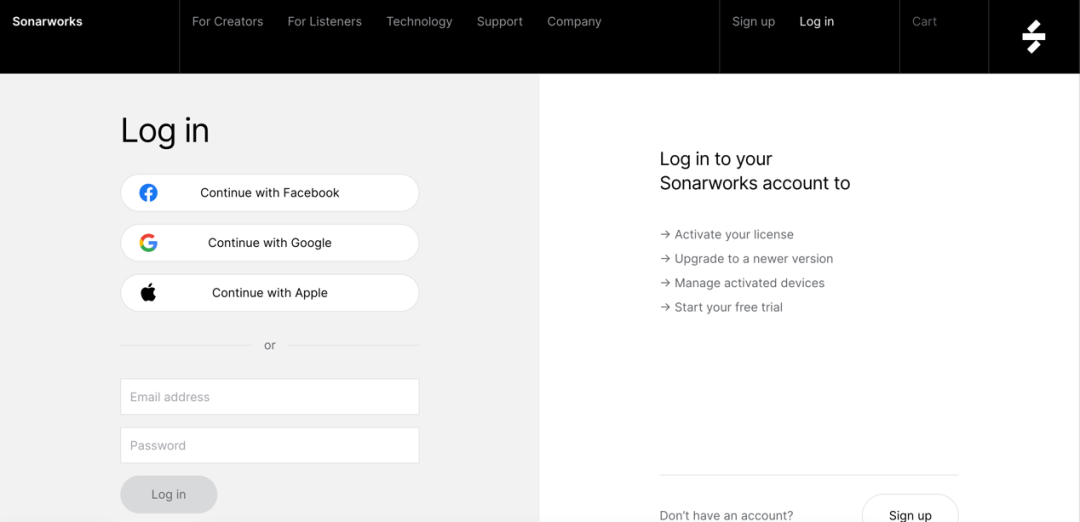Click the Apple logo icon
Viewport: 1080px width, 522px height.
coord(148,293)
